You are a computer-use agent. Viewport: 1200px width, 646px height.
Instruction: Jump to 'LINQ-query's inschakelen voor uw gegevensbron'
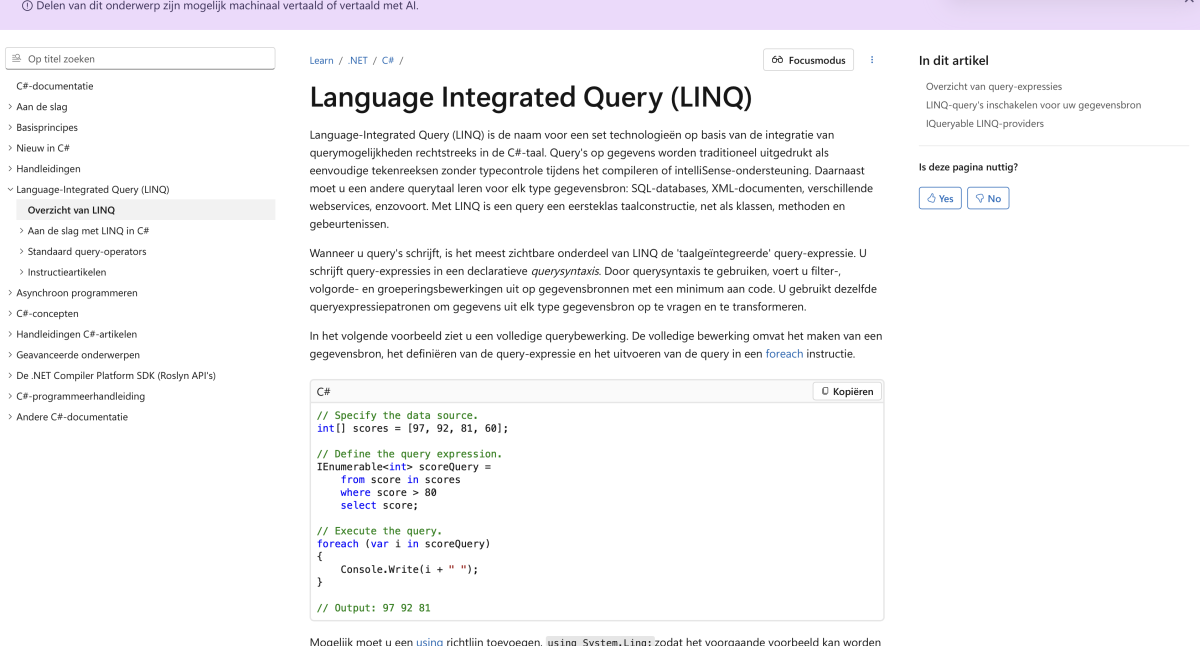click(x=1033, y=105)
